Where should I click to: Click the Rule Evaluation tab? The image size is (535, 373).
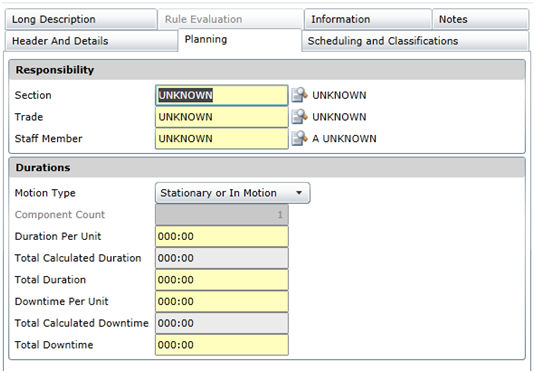[231, 19]
